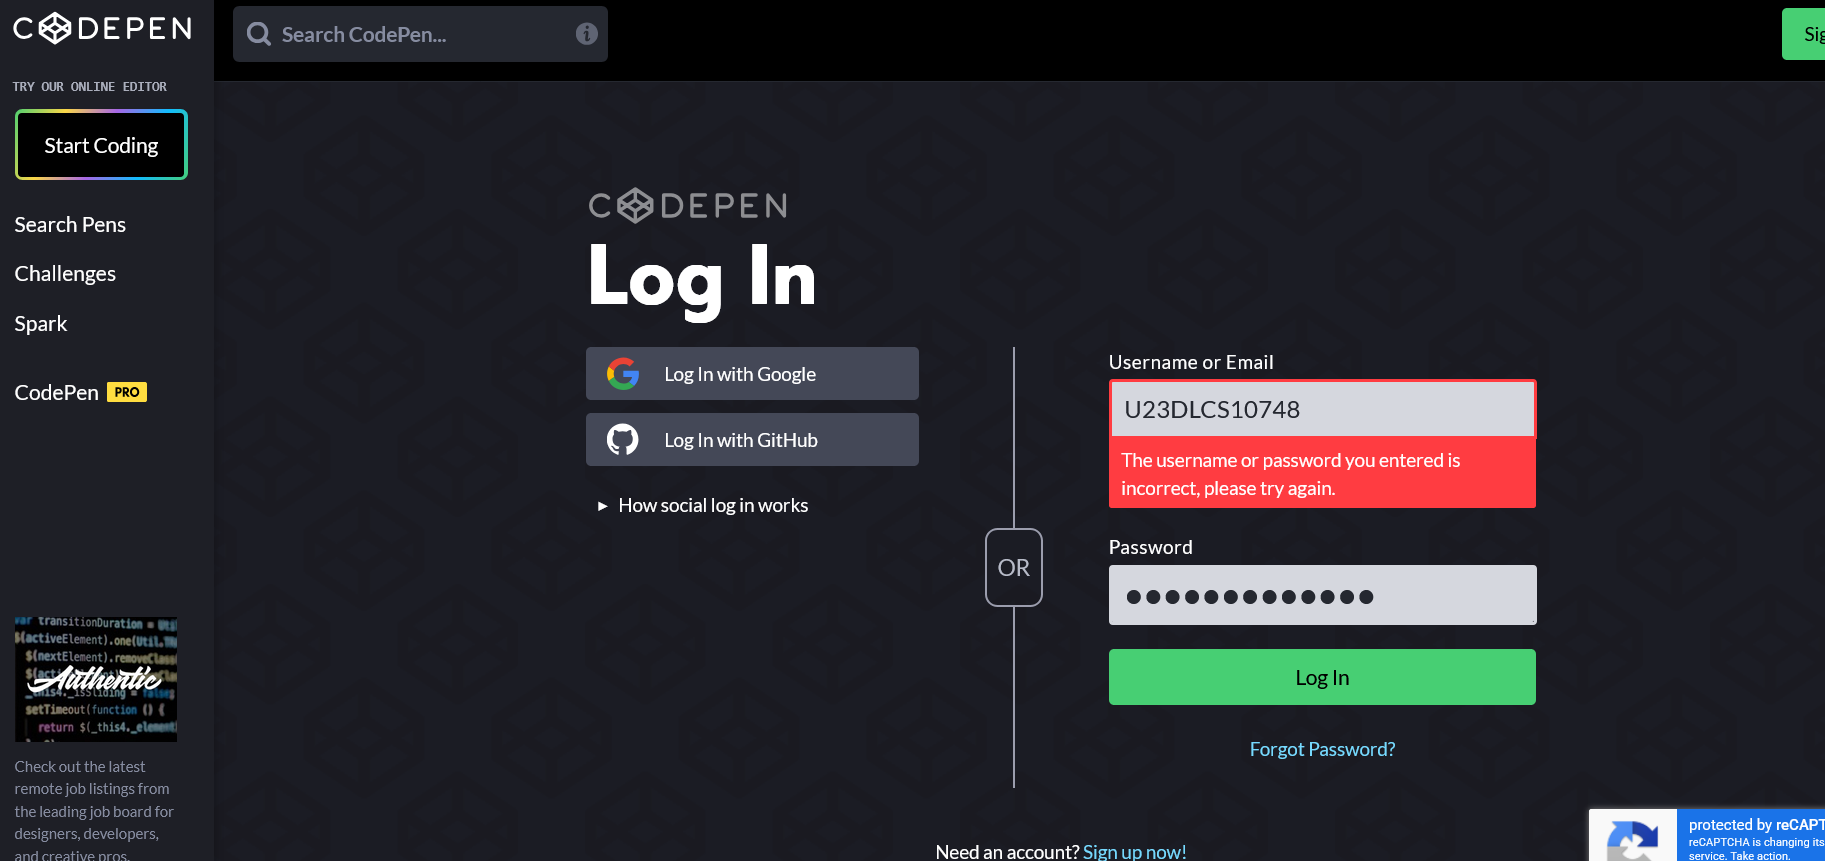Viewport: 1825px width, 861px height.
Task: Open Spark from the sidebar
Action: pyautogui.click(x=41, y=324)
